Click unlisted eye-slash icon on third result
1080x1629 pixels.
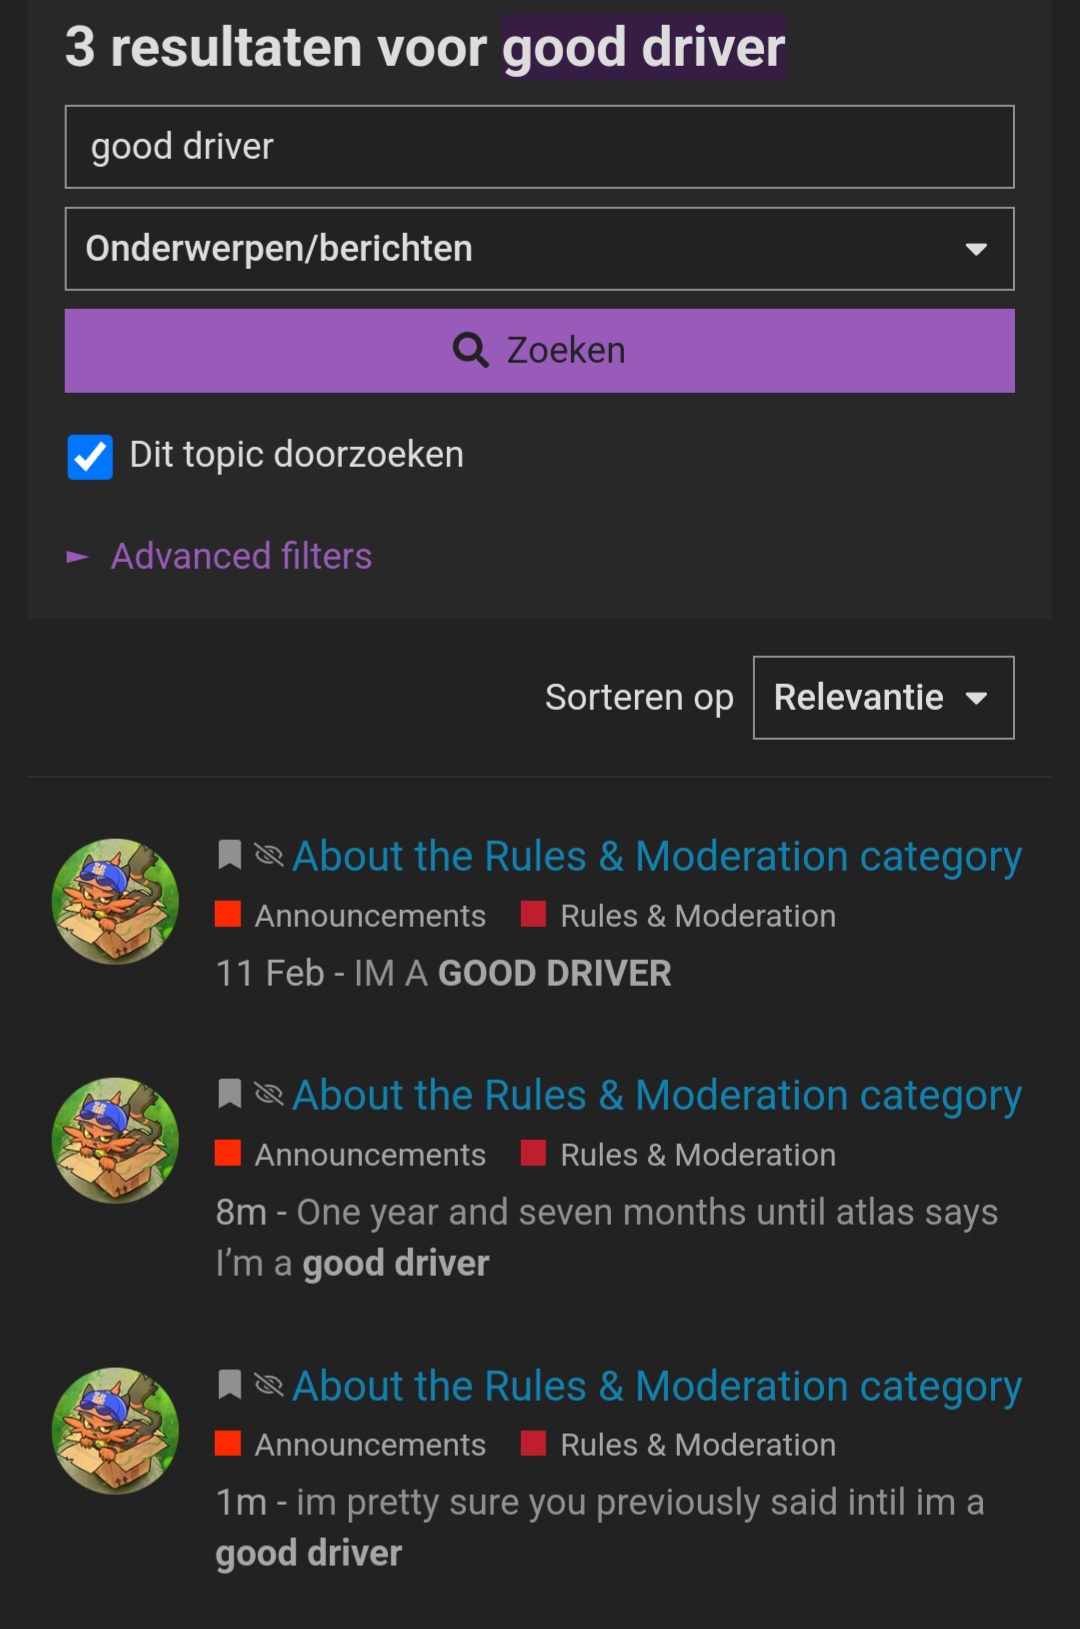(x=268, y=1384)
